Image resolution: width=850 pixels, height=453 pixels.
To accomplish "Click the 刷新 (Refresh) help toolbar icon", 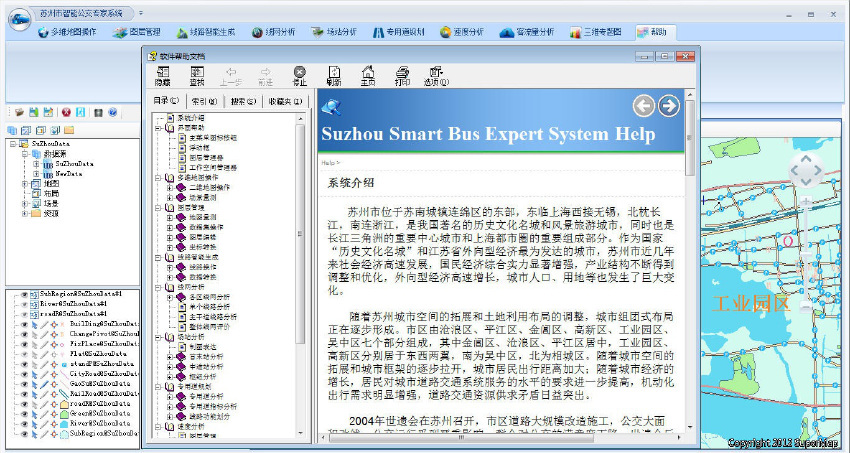I will (x=334, y=76).
